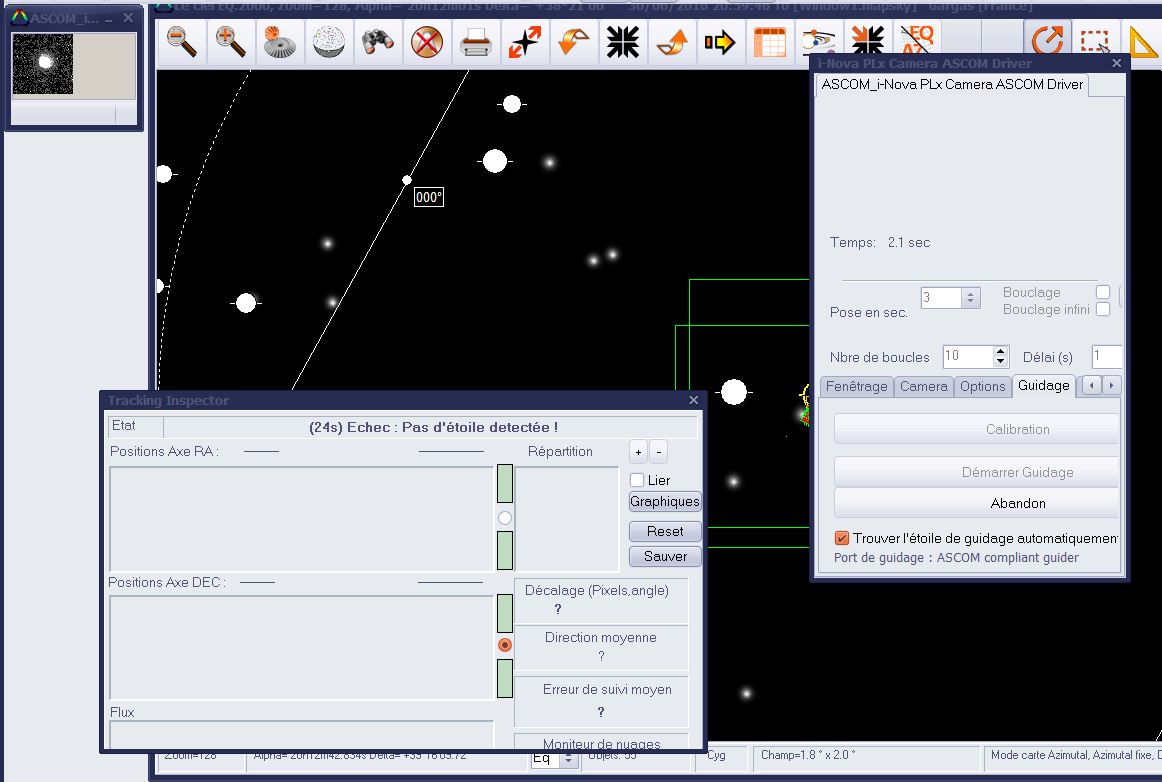
Task: Open the Eq coordinate dropdown in status bar
Action: pyautogui.click(x=568, y=759)
